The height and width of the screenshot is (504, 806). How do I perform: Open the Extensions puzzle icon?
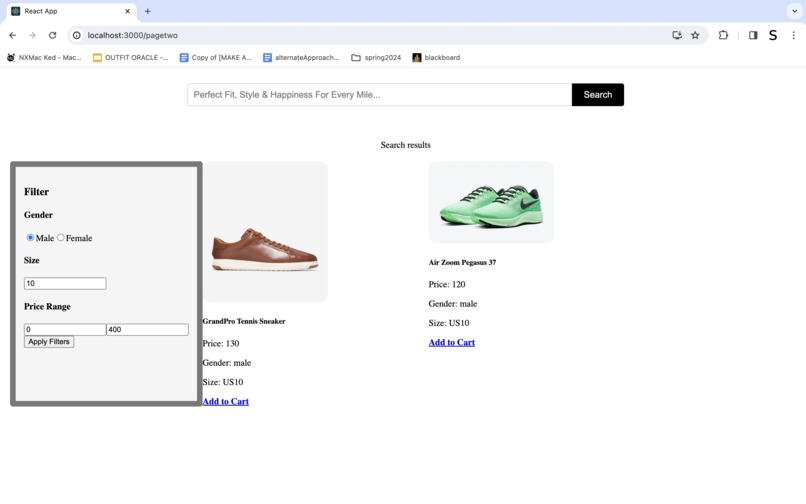tap(723, 35)
